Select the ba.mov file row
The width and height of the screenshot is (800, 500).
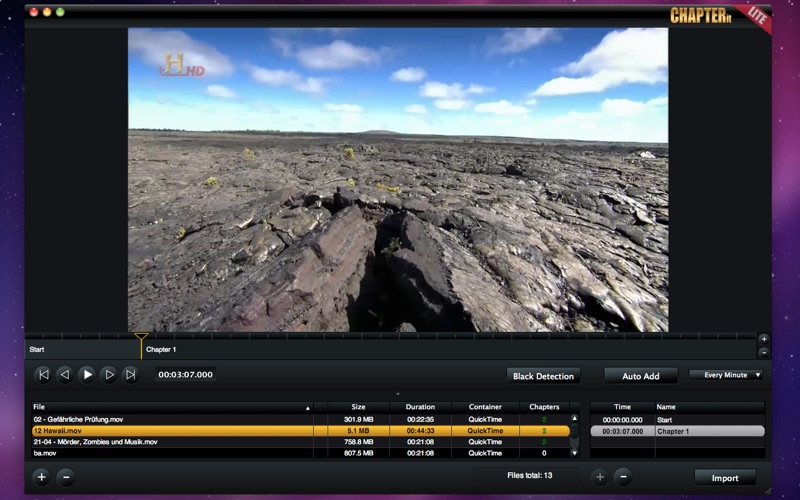(300, 453)
